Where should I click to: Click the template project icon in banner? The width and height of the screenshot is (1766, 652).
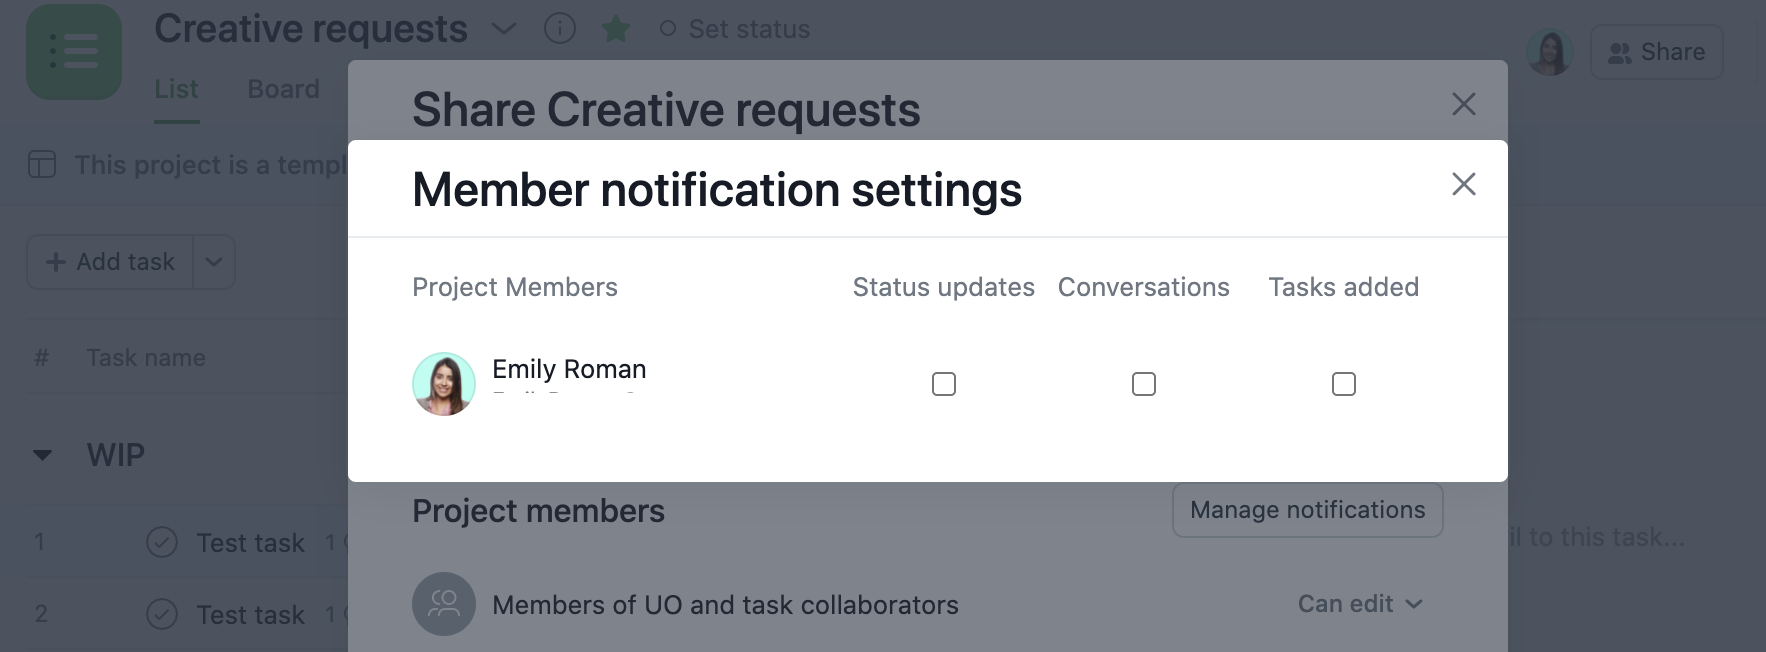(42, 165)
